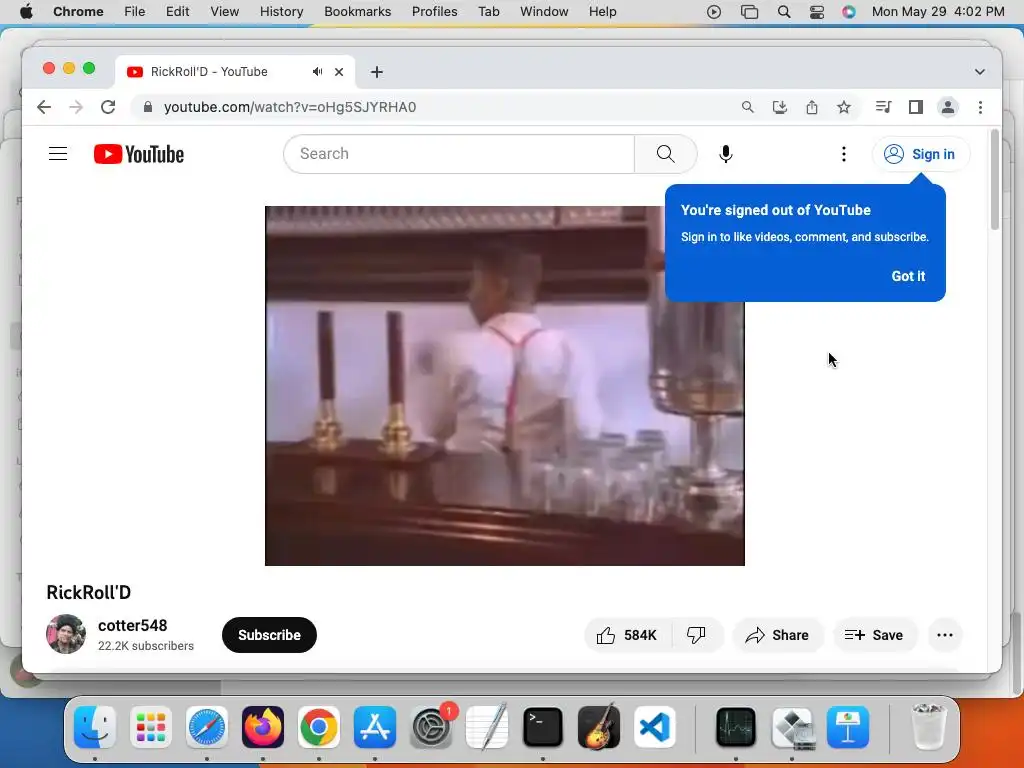Viewport: 1024px width, 768px height.
Task: Open cotter548 channel avatar
Action: tap(66, 634)
